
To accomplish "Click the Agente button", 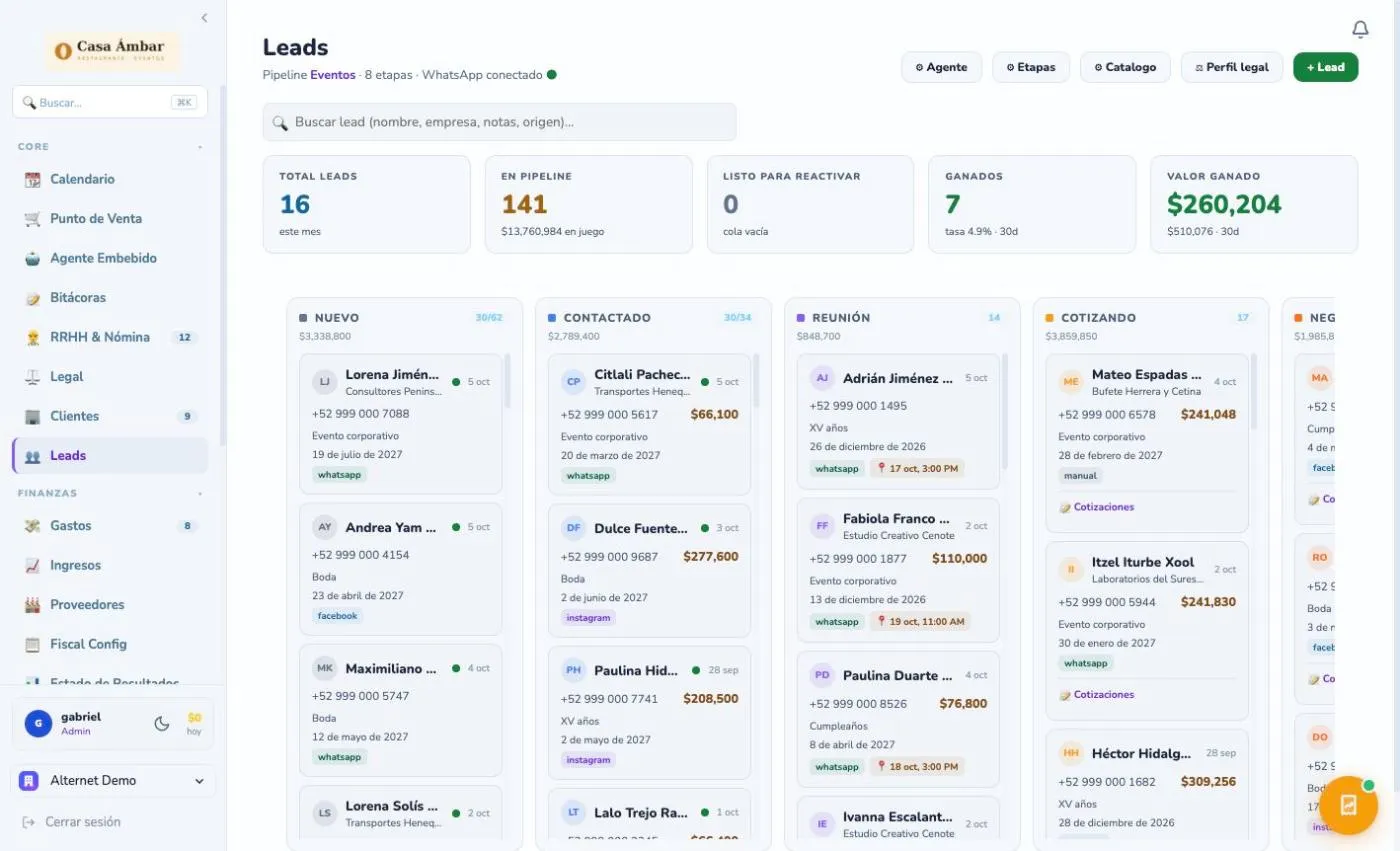I will click(x=941, y=67).
